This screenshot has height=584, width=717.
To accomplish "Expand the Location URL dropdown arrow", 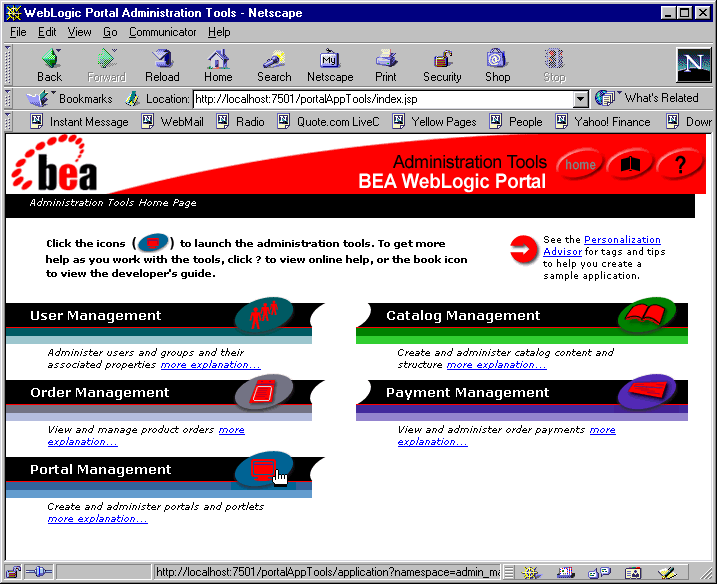I will pyautogui.click(x=580, y=99).
